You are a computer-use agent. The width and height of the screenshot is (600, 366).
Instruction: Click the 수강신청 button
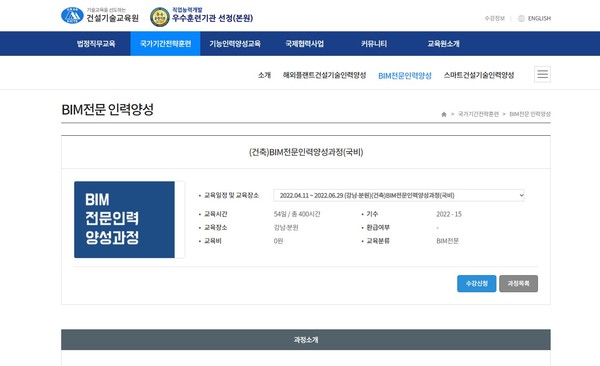pos(476,284)
